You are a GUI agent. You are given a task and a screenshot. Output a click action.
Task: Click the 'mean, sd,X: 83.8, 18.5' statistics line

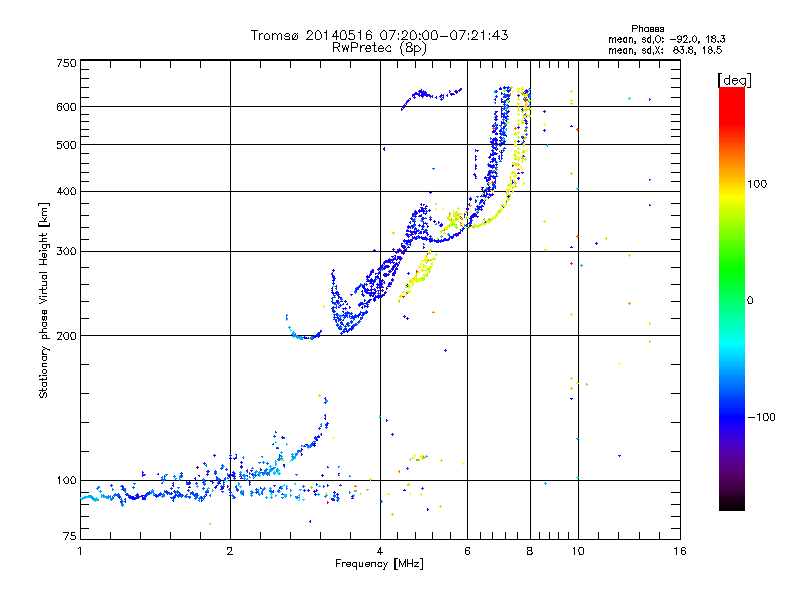click(x=665, y=50)
